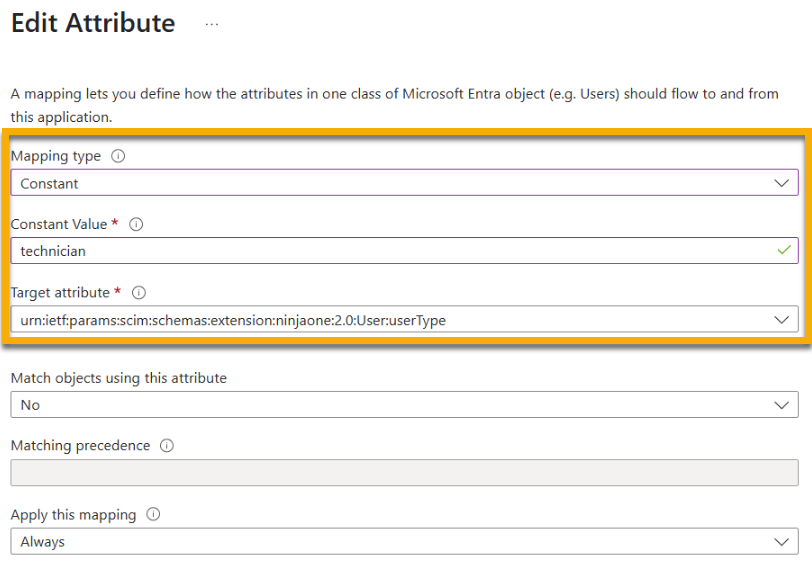Click the Matching precedence info icon
Viewport: 812px width, 563px height.
point(167,446)
